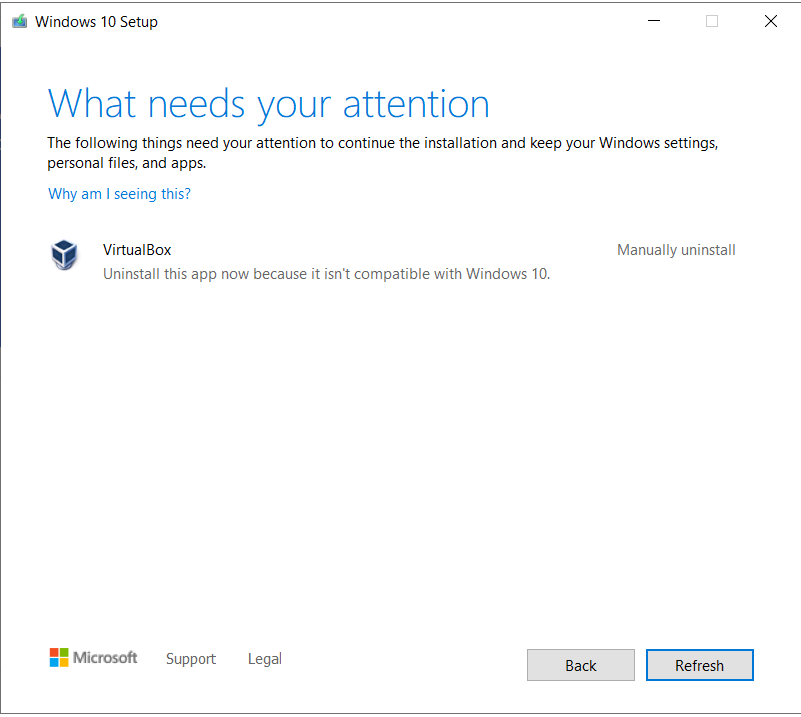801x717 pixels.
Task: Click the disabled maximize button
Action: pyautogui.click(x=712, y=21)
